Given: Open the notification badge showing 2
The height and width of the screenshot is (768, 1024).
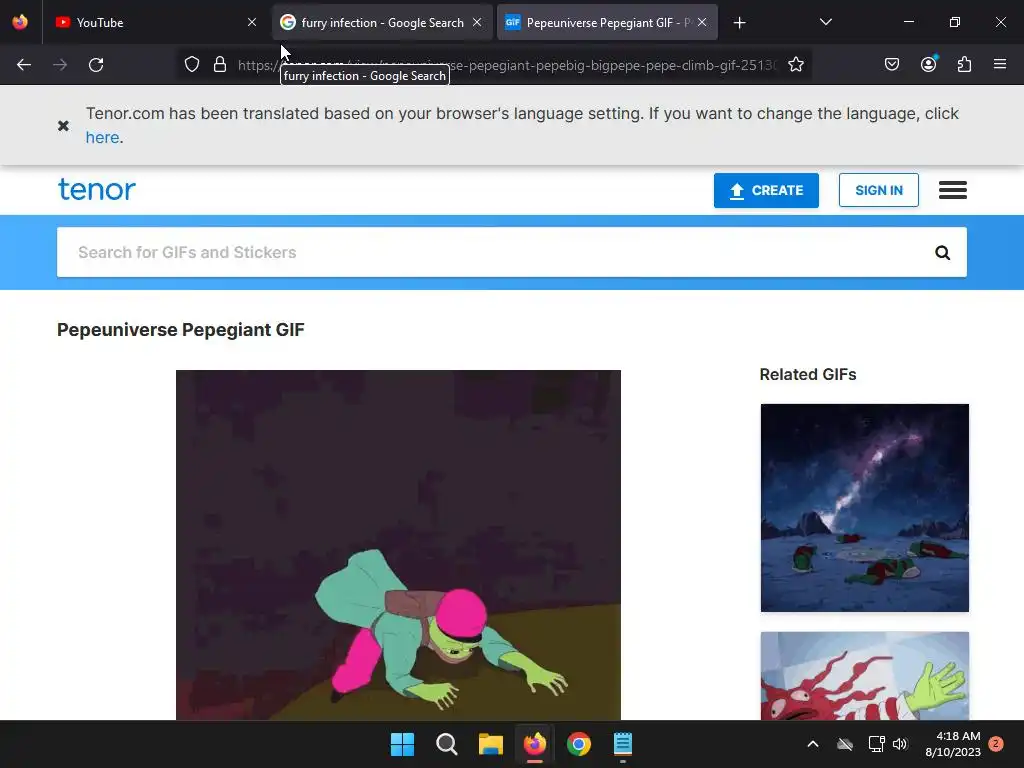Looking at the screenshot, I should pos(996,744).
